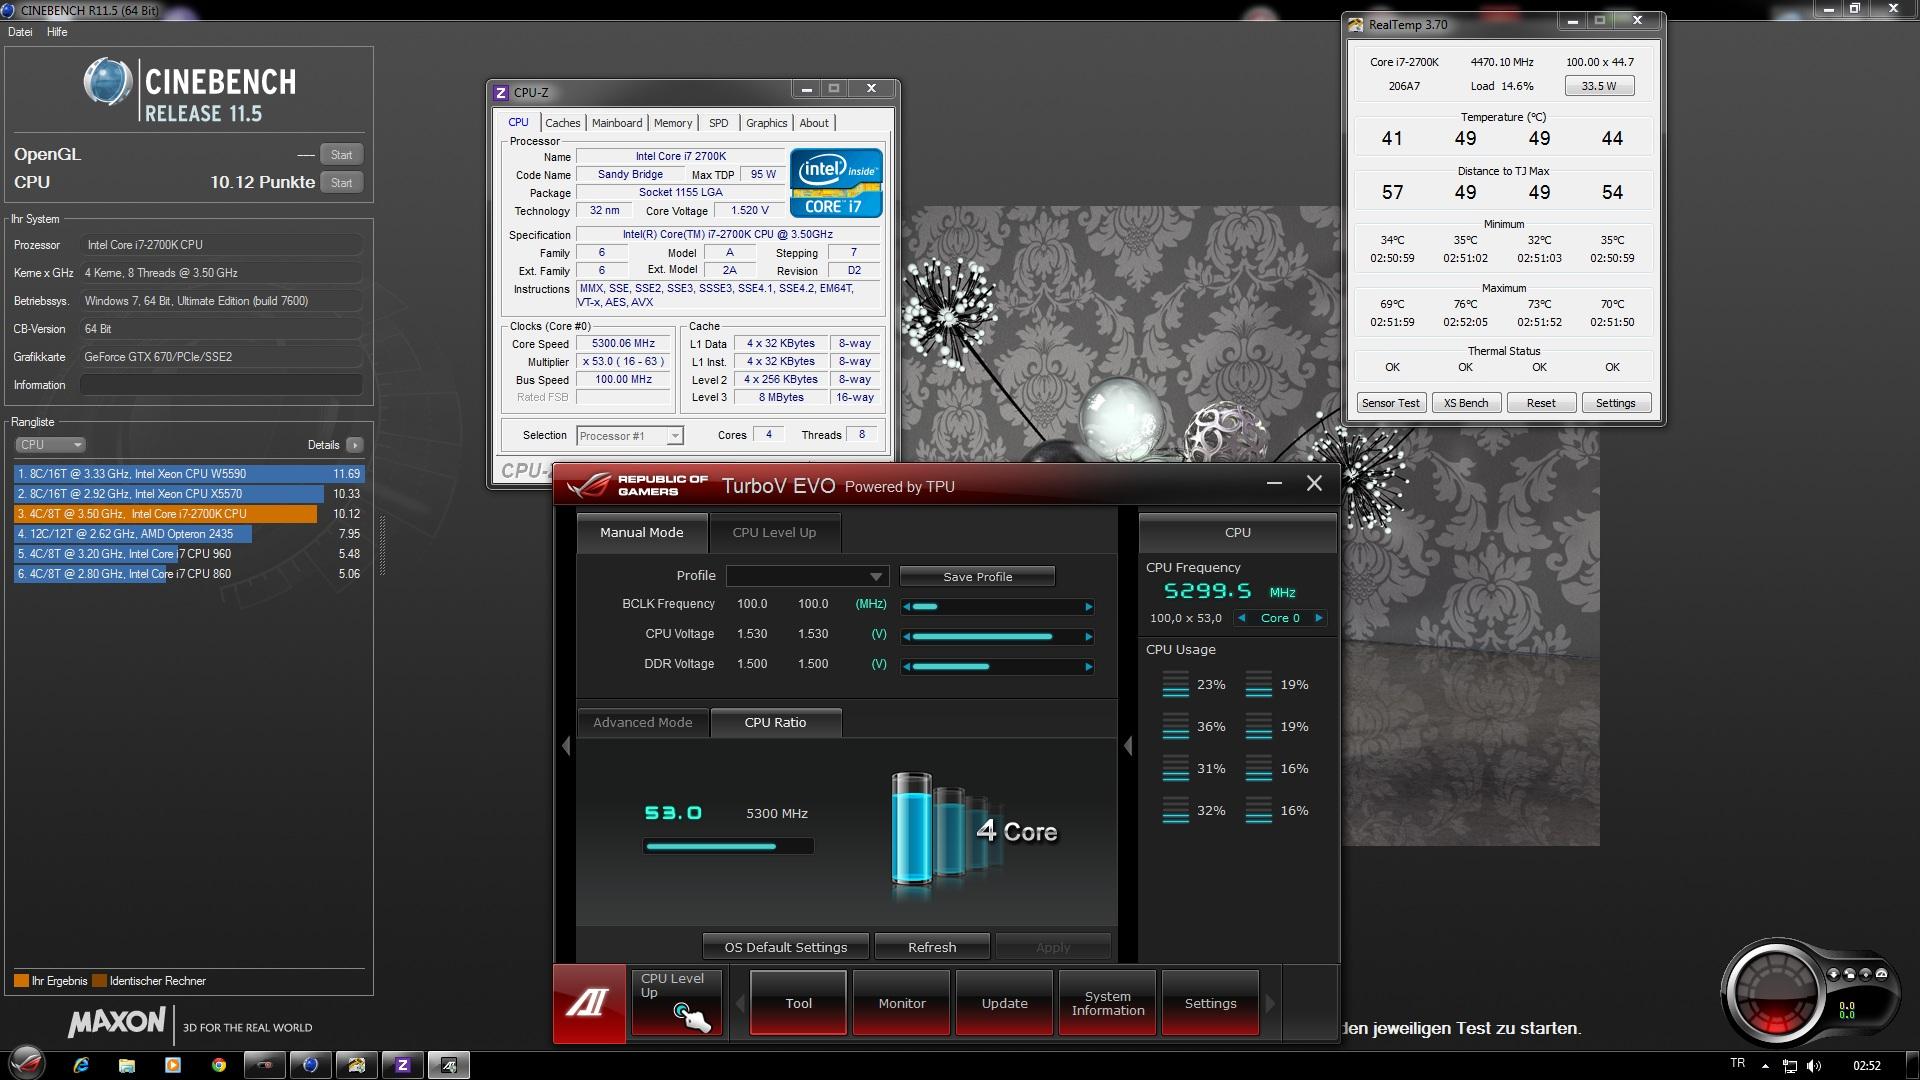The width and height of the screenshot is (1920, 1080).
Task: Decrease BCLK Frequency with its left arrow
Action: 906,606
